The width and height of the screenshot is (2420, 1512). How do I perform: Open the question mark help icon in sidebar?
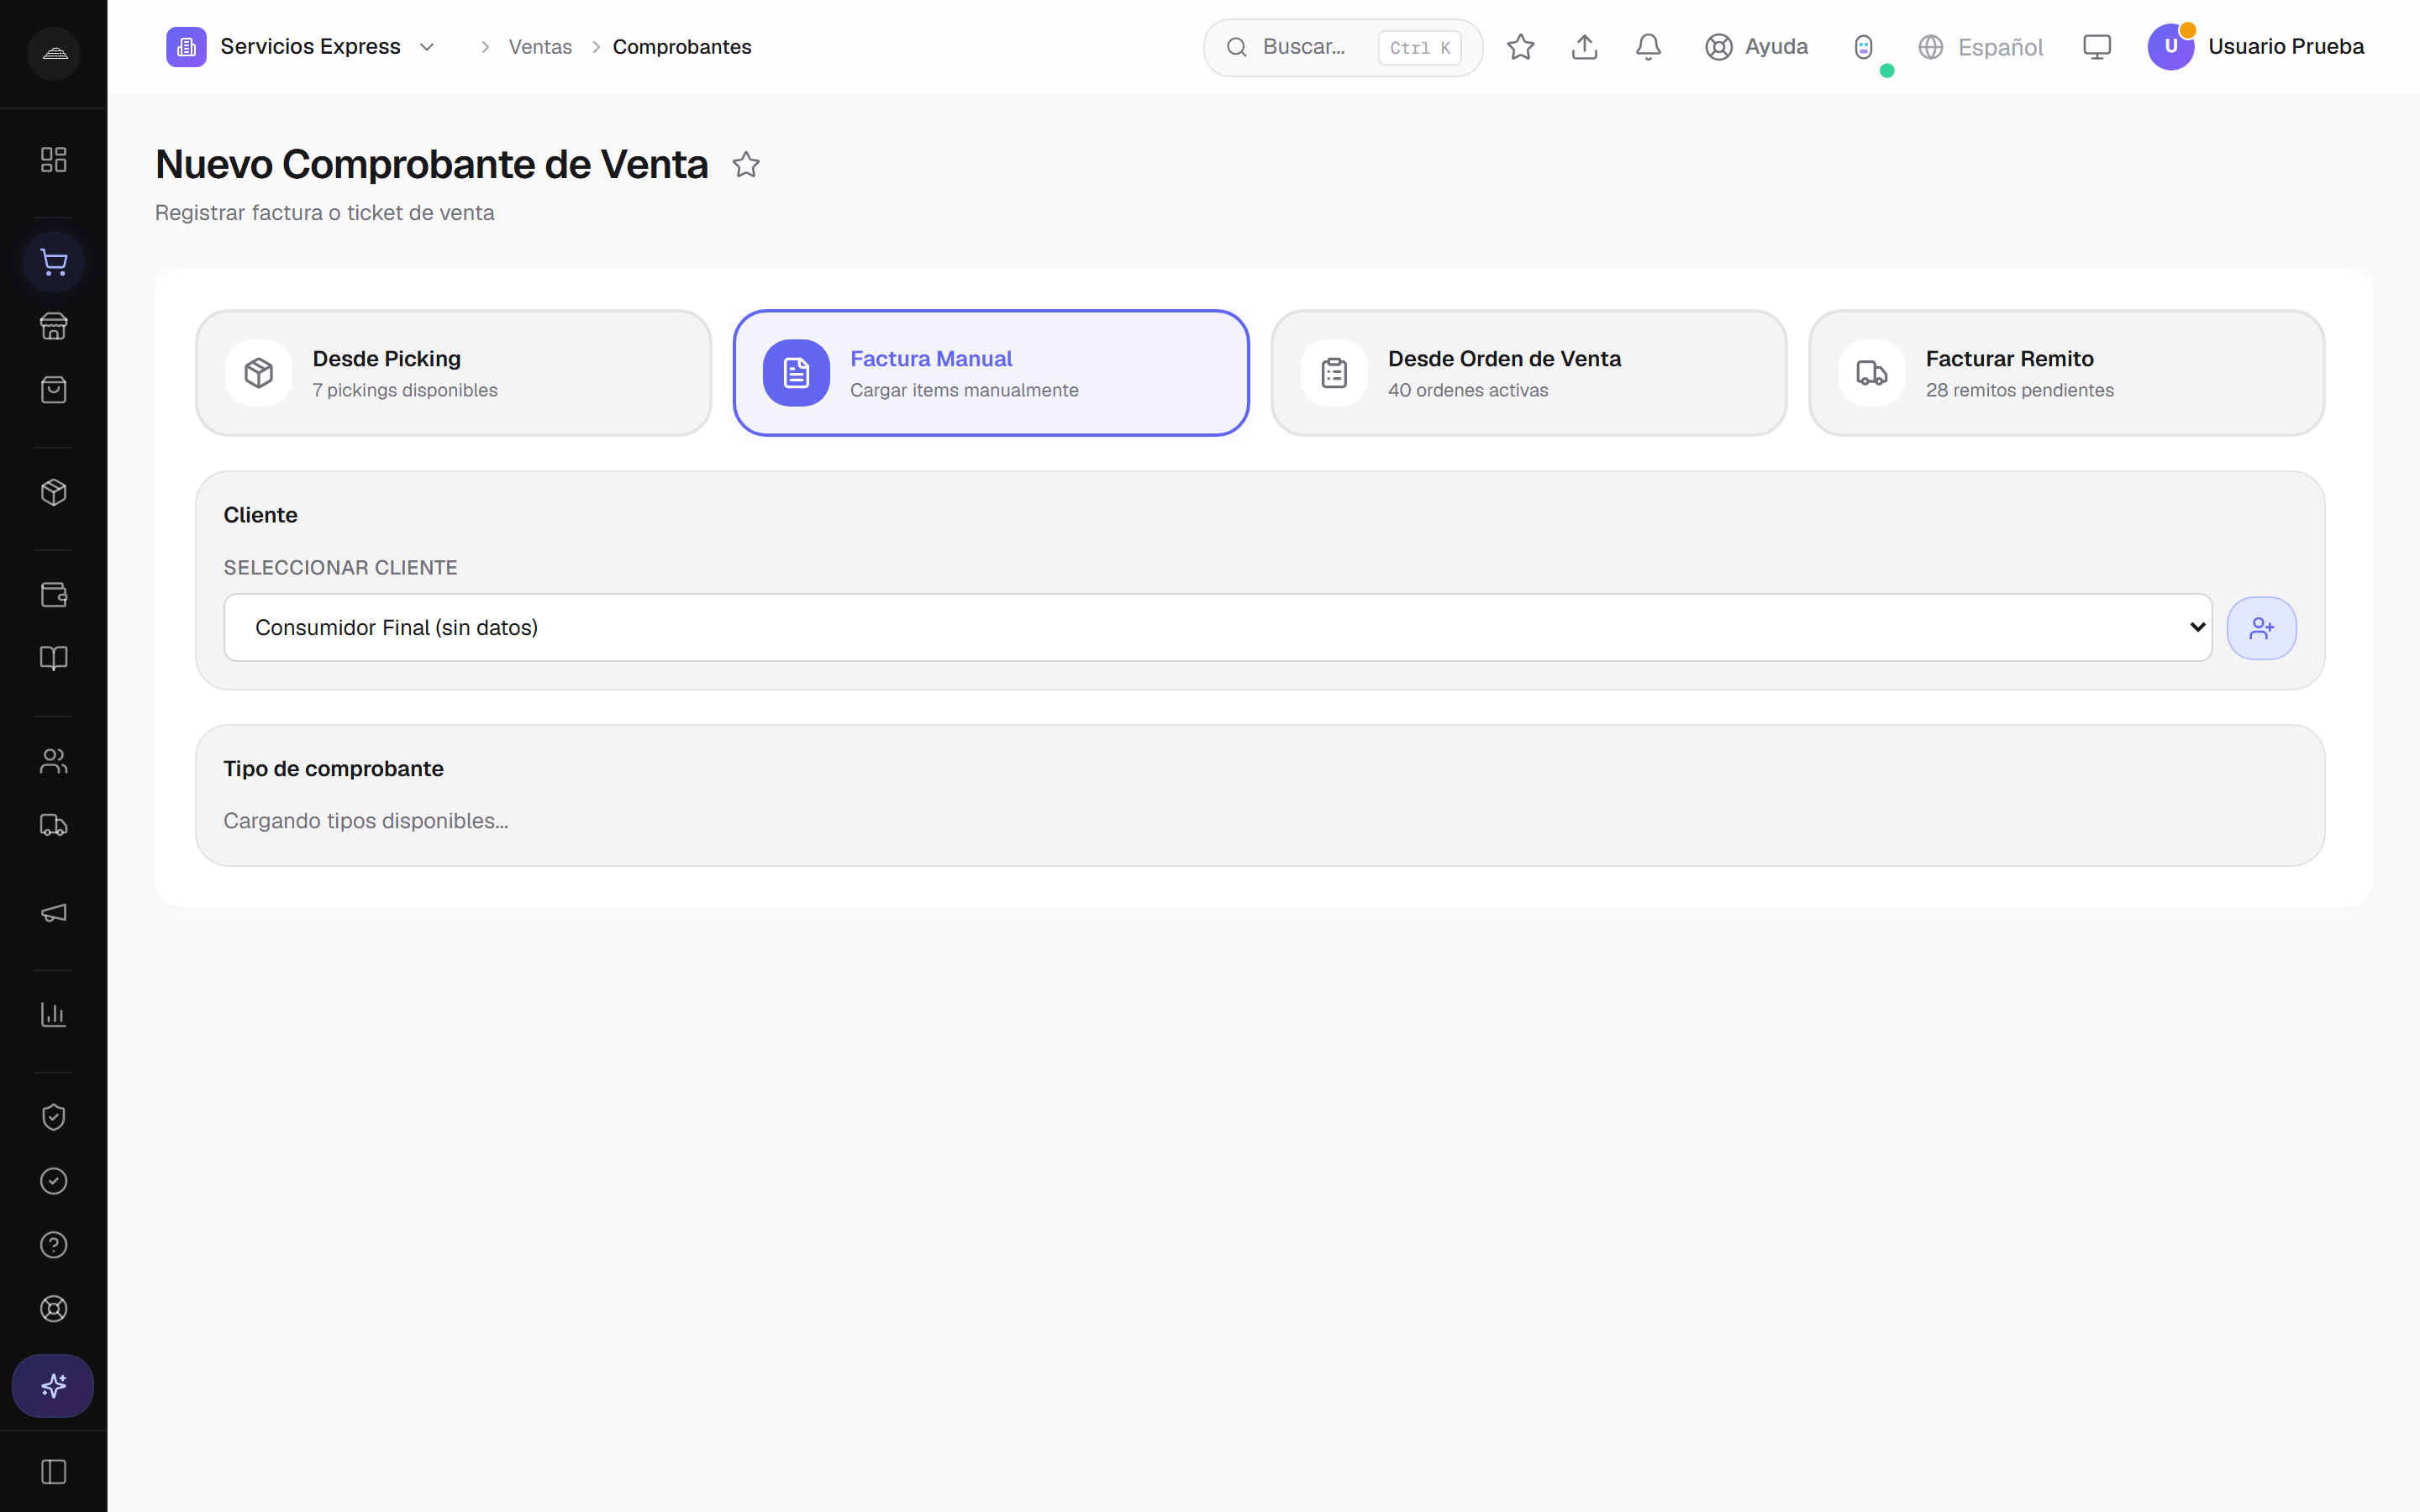53,1245
